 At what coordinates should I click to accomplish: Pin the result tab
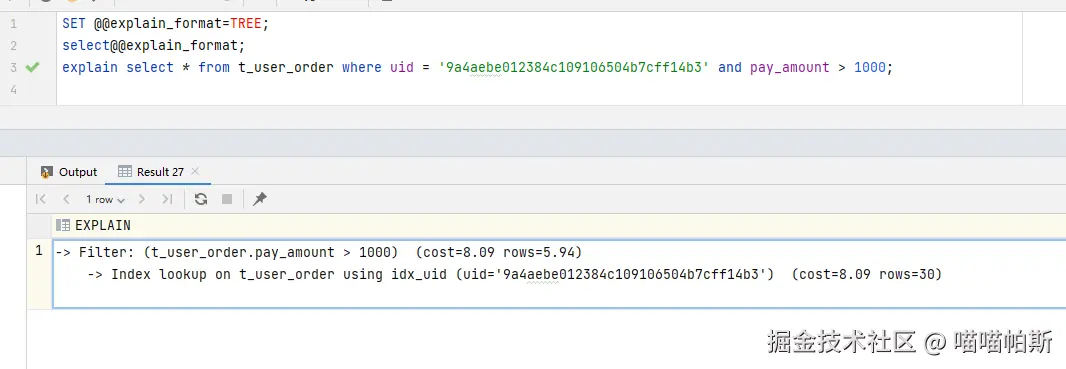point(260,199)
